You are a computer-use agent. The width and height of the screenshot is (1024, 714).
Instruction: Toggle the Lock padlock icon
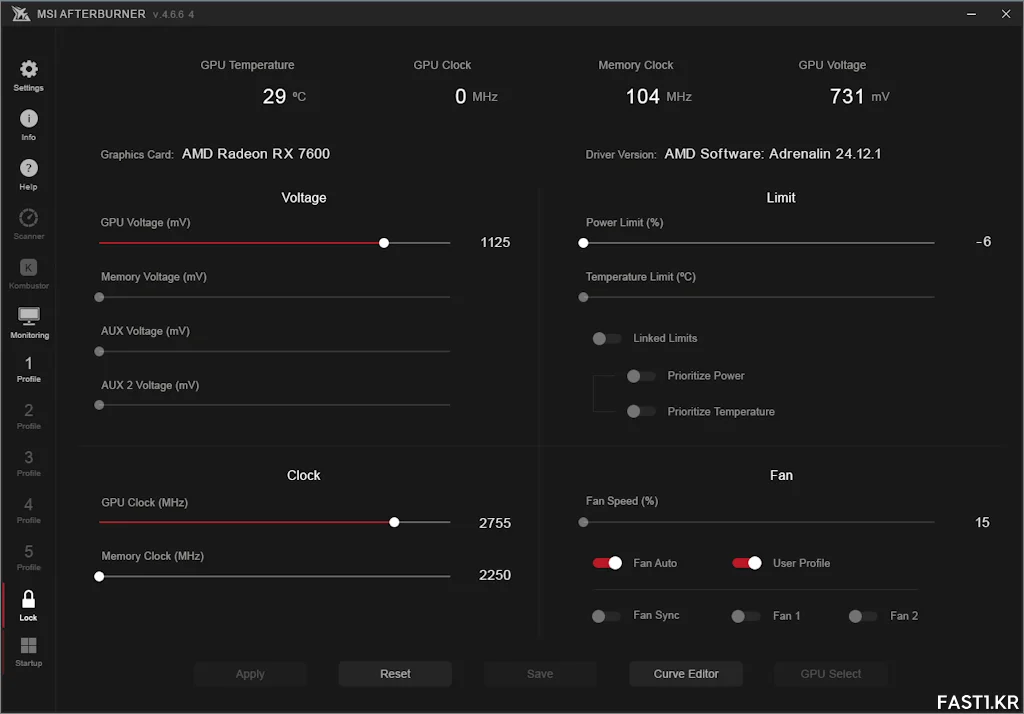tap(28, 599)
